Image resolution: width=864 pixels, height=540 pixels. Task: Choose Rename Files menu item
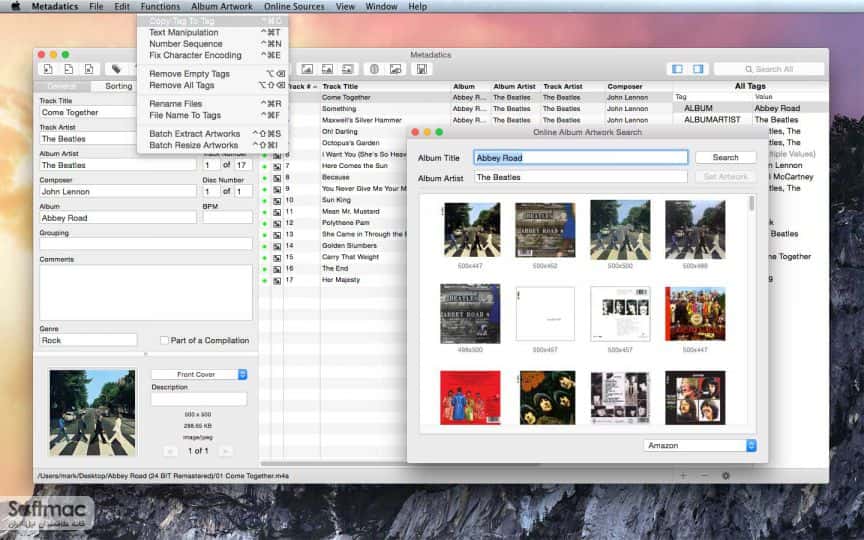click(213, 104)
